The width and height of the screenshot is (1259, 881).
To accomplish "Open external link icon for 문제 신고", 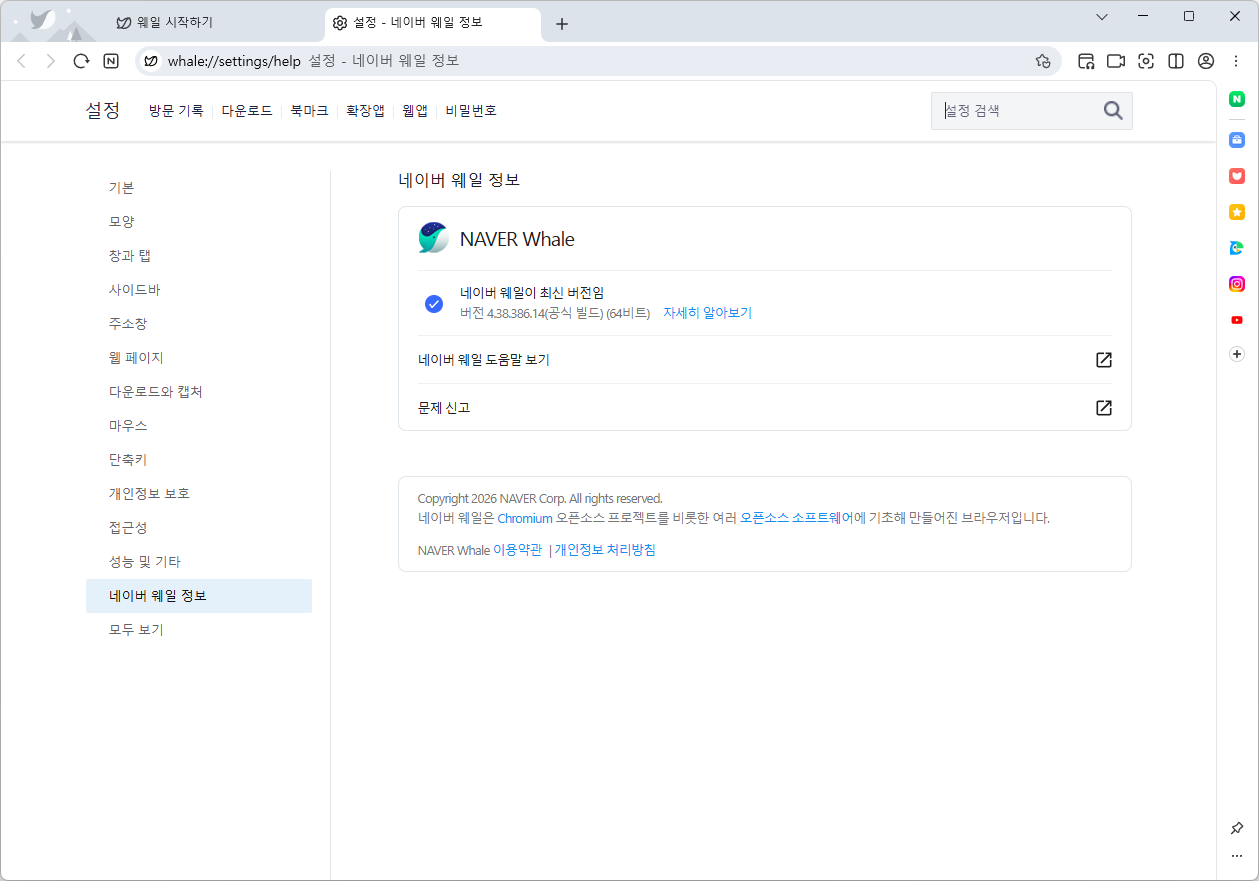I will [1104, 408].
